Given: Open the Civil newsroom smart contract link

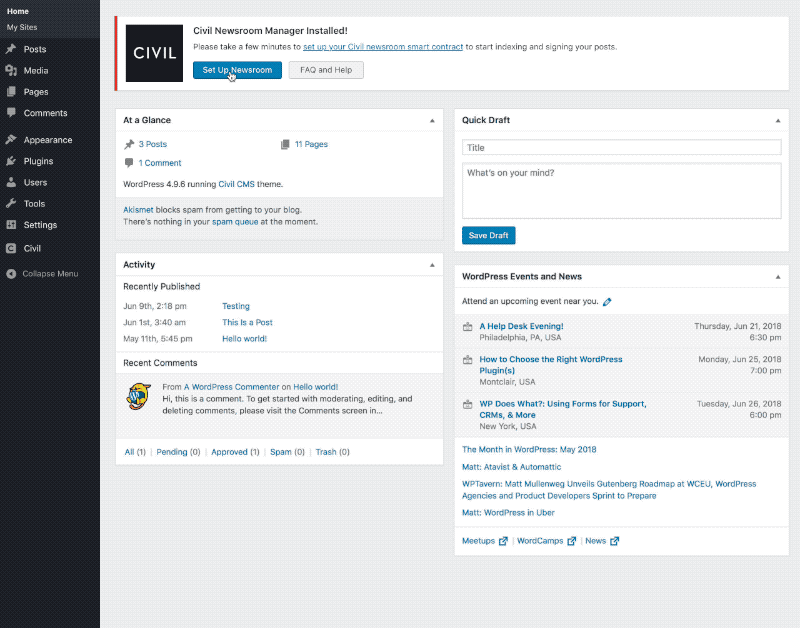Looking at the screenshot, I should [x=383, y=46].
